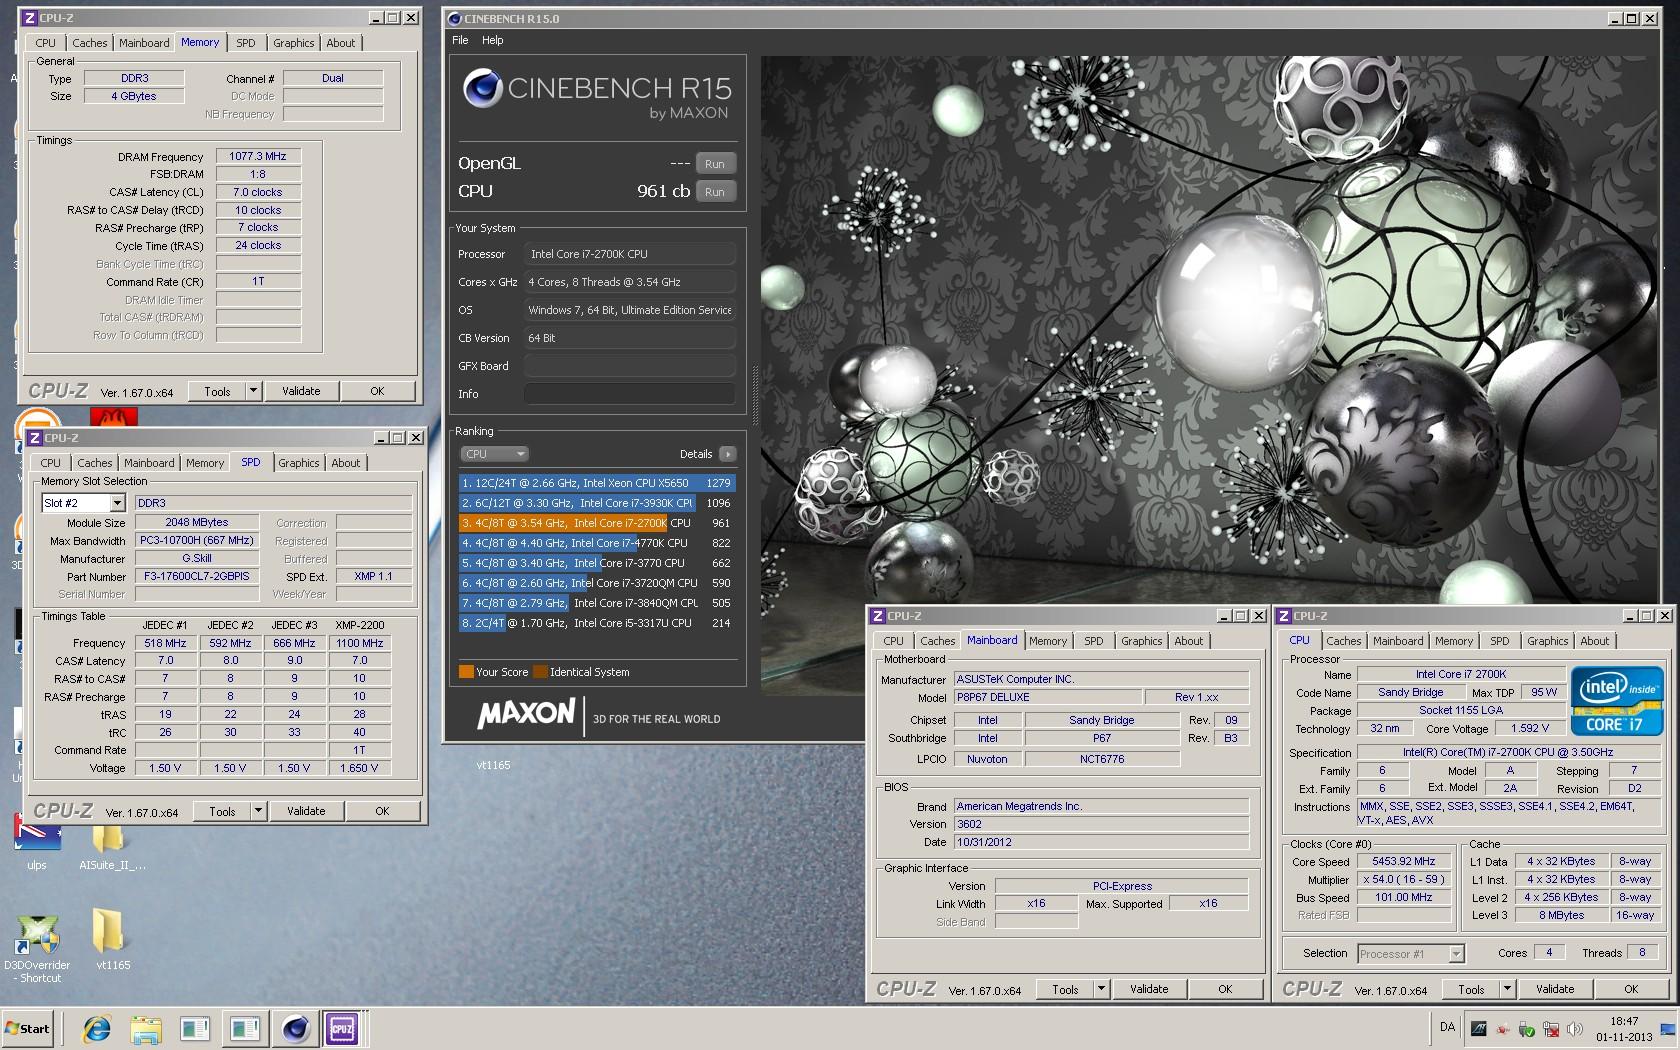This screenshot has width=1680, height=1050.
Task: Activate Cinebench sphere icon in taskbar
Action: [295, 1028]
